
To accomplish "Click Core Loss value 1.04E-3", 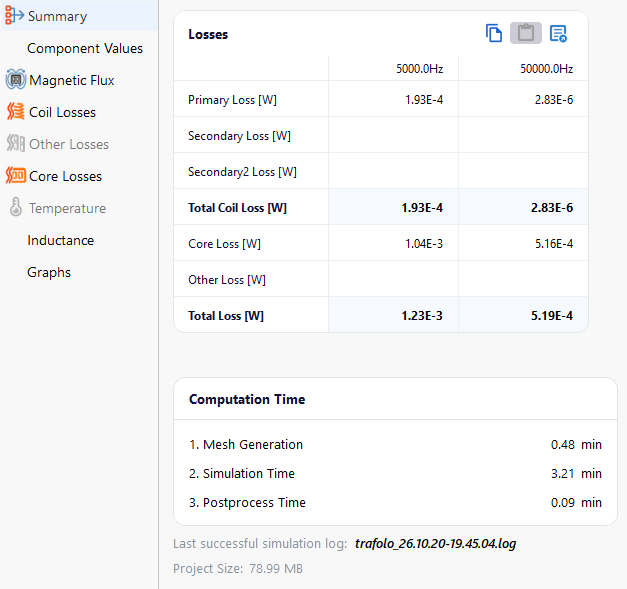I will pos(424,244).
